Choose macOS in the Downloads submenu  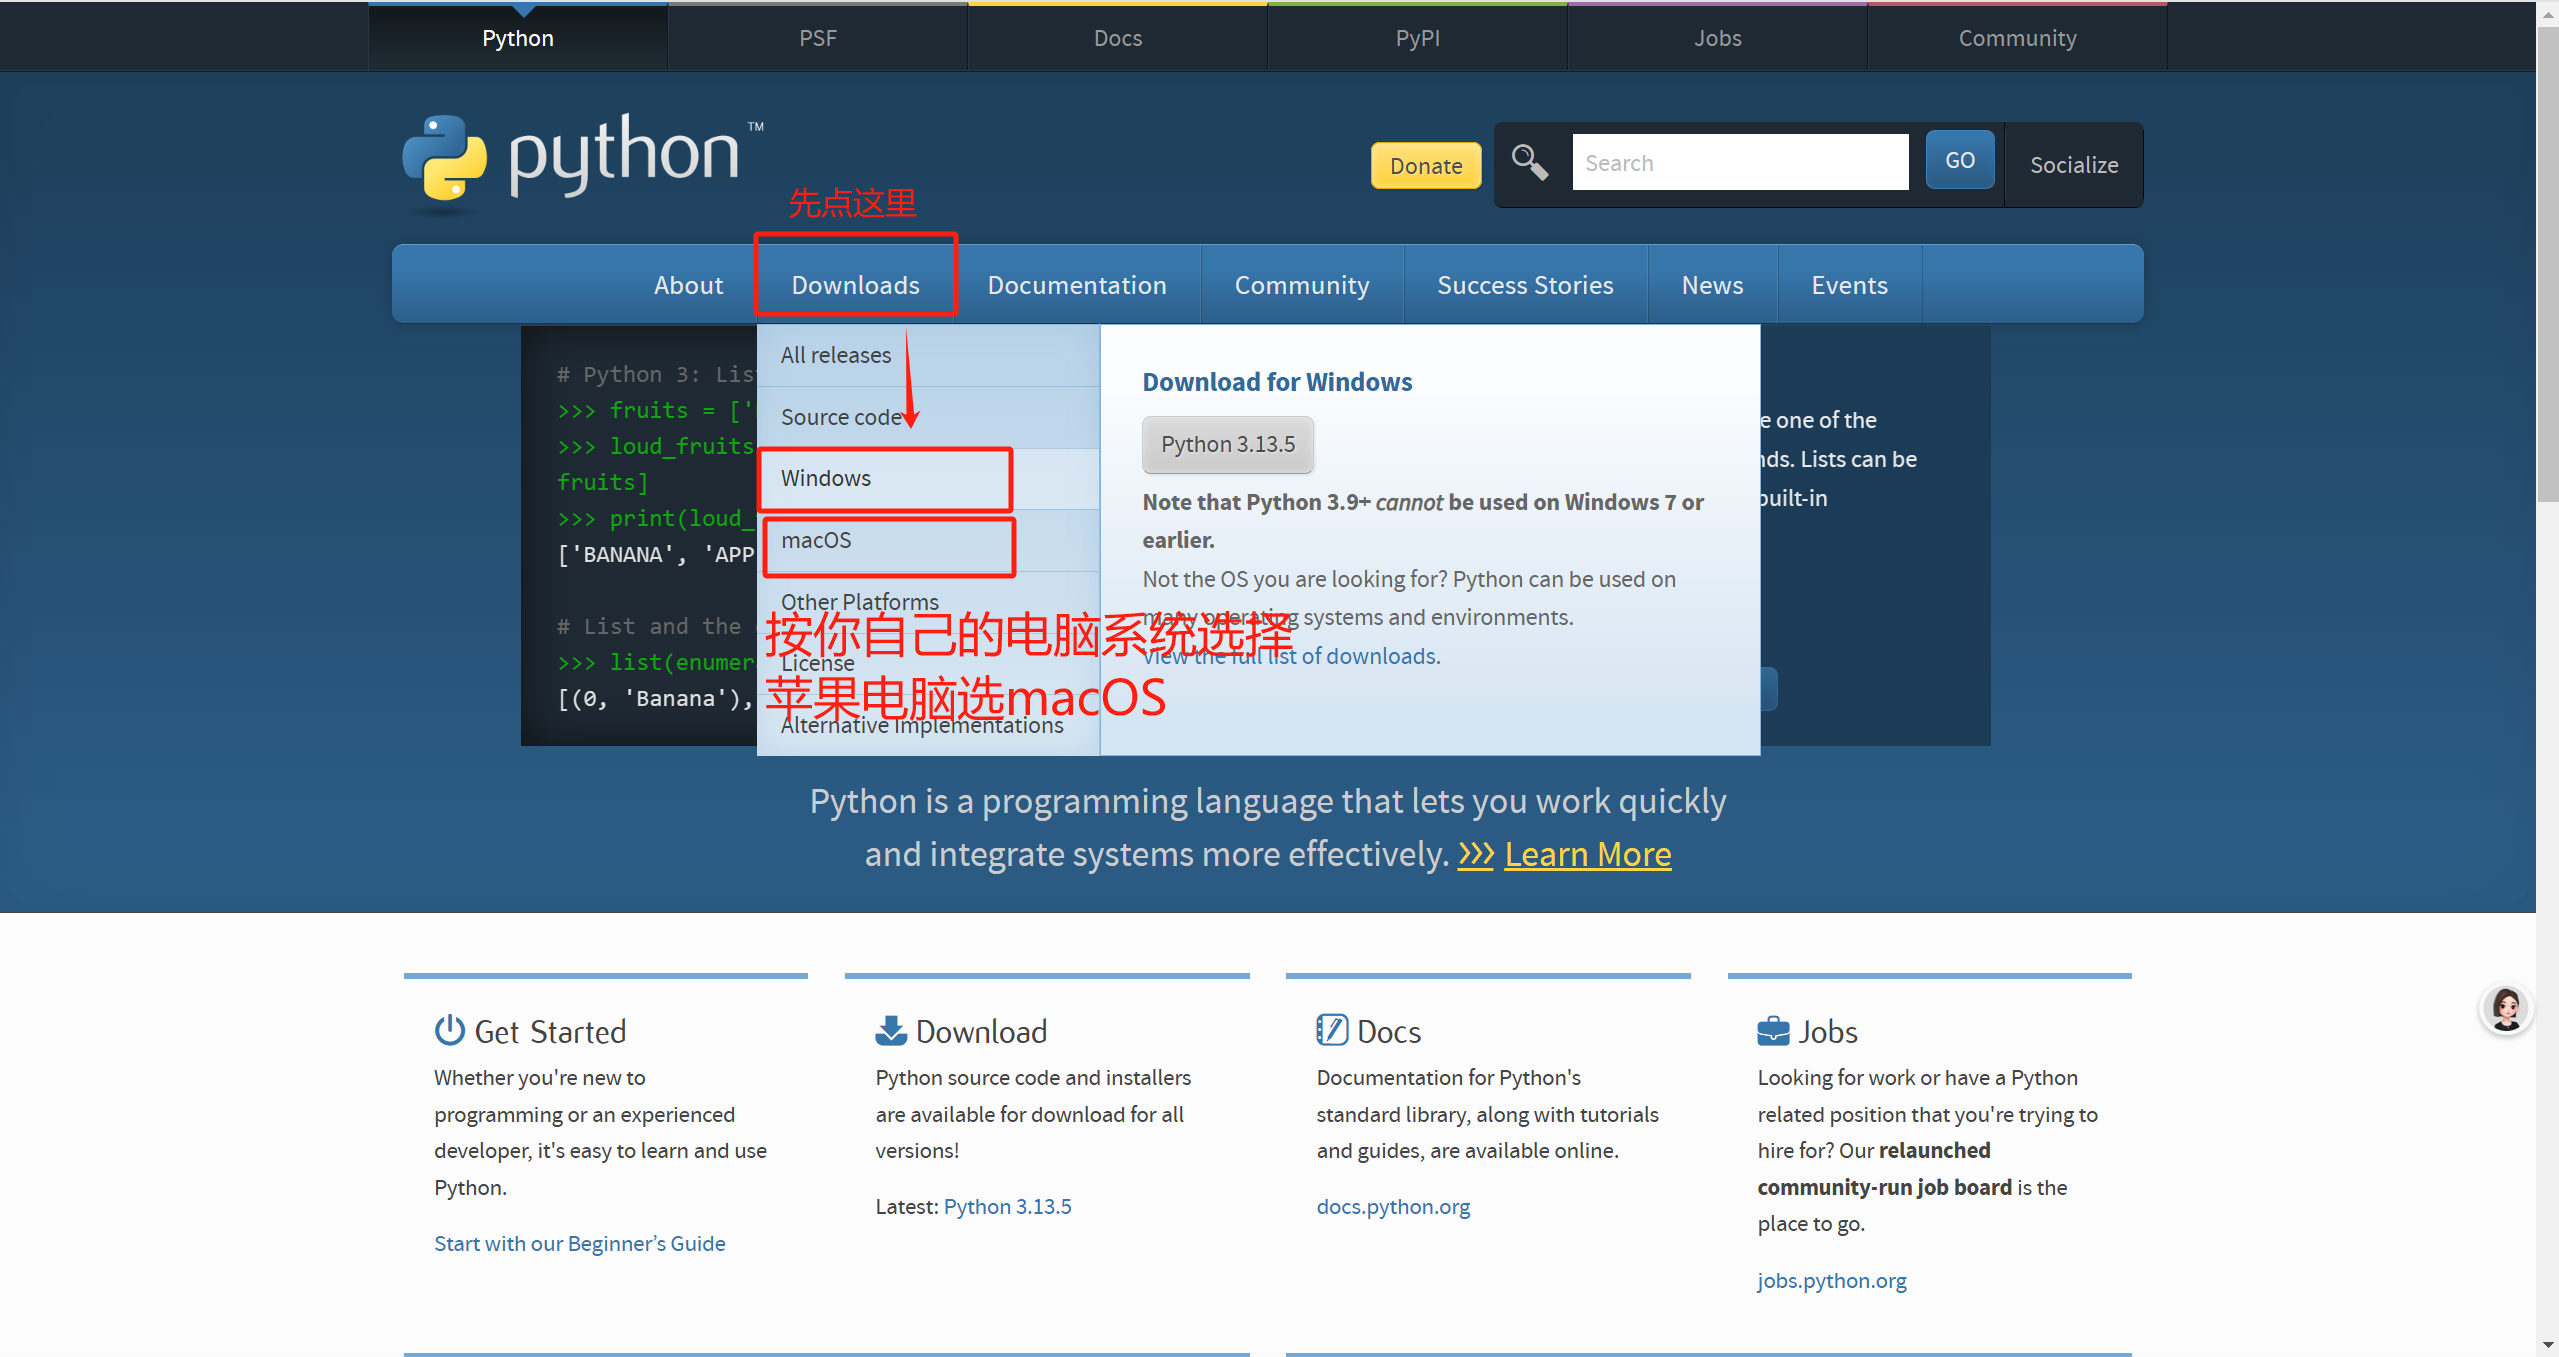[x=816, y=540]
